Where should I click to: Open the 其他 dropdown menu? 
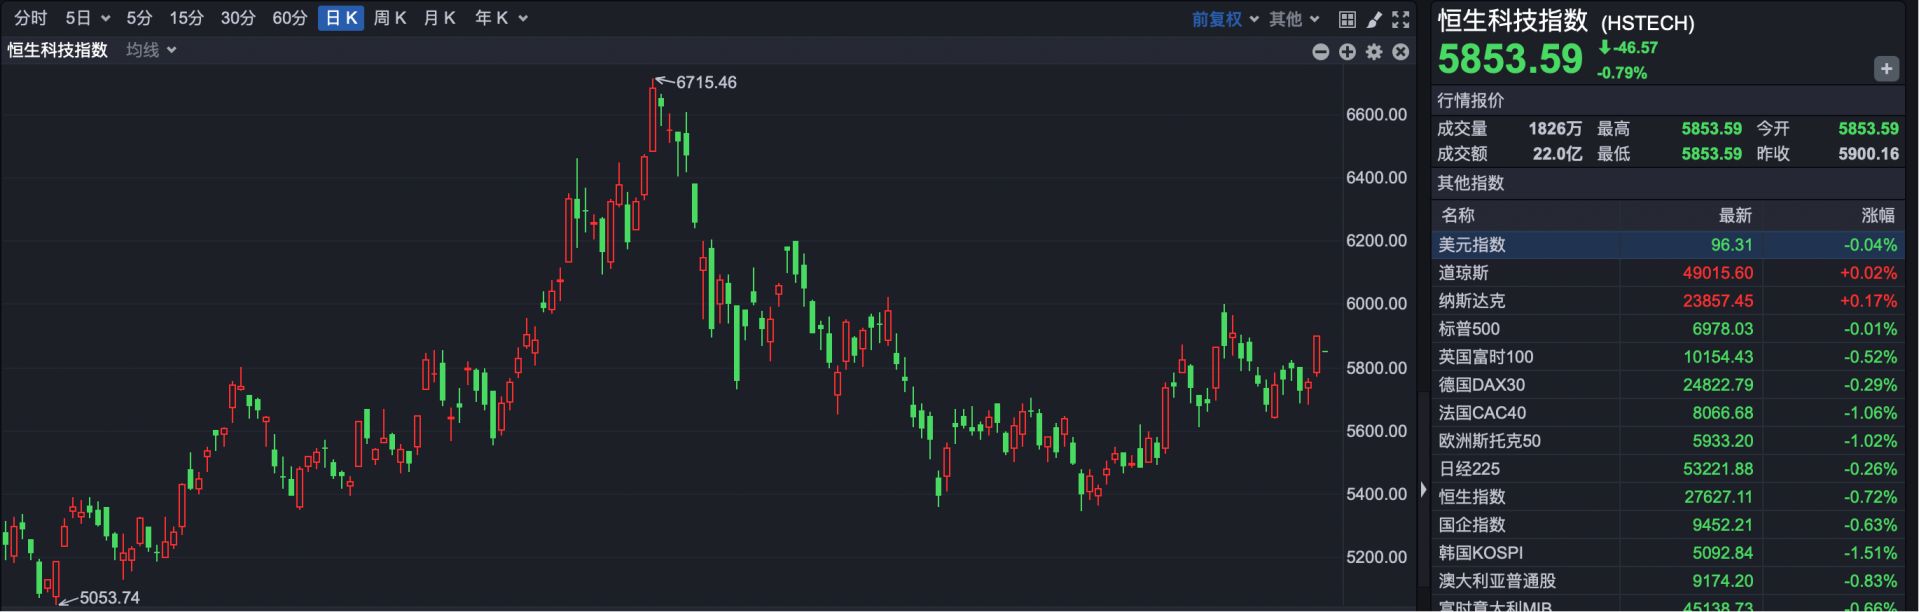[x=1294, y=19]
